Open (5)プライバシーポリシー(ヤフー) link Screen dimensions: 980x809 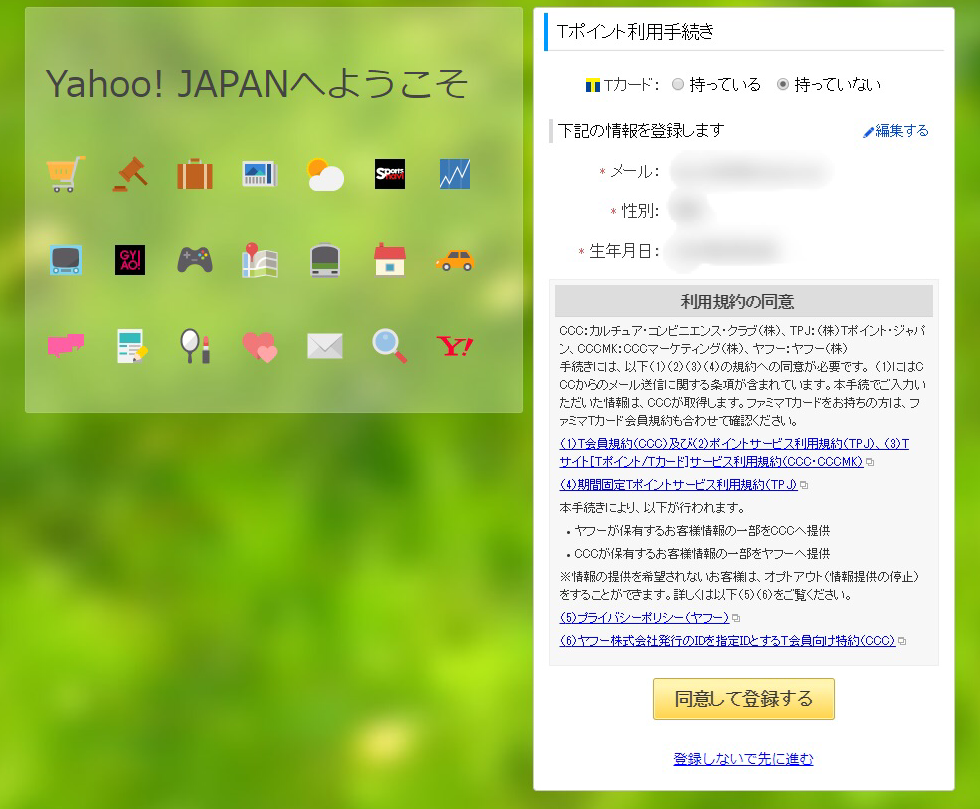(x=644, y=618)
